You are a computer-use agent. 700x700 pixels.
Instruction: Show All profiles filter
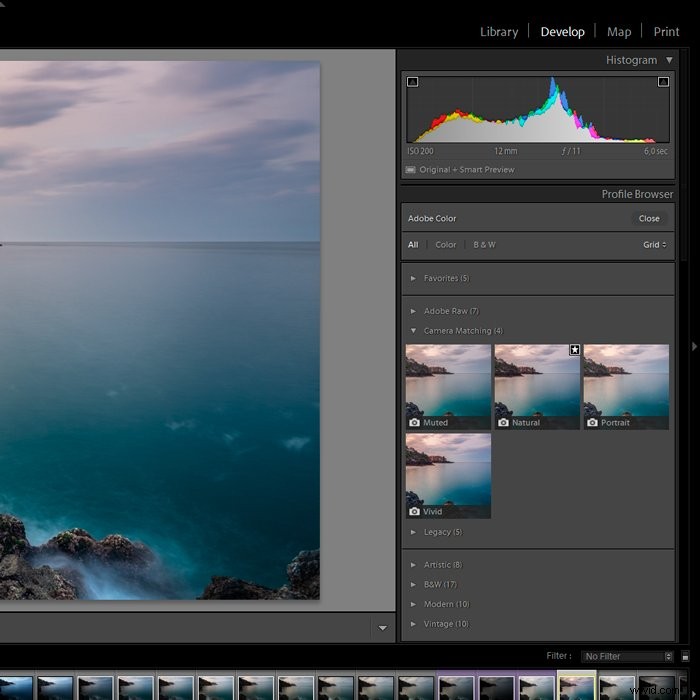(413, 245)
